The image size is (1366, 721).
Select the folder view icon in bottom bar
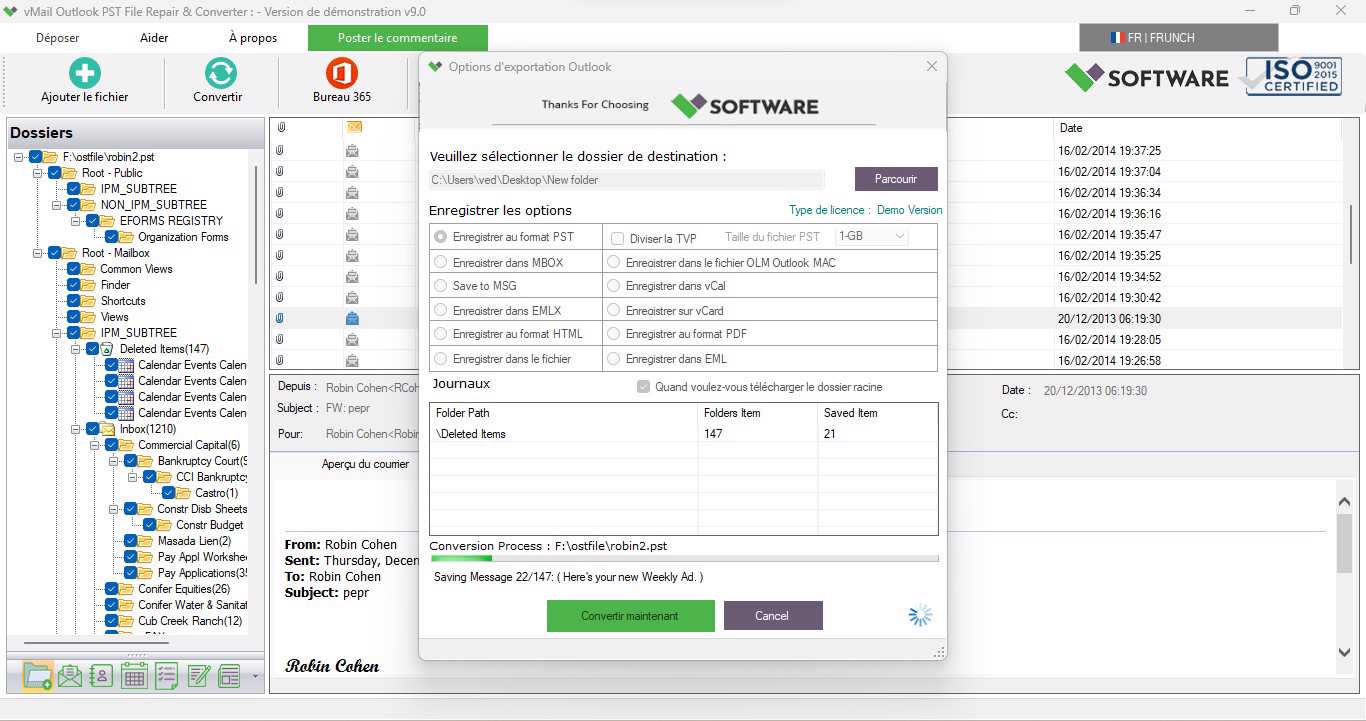tap(37, 676)
